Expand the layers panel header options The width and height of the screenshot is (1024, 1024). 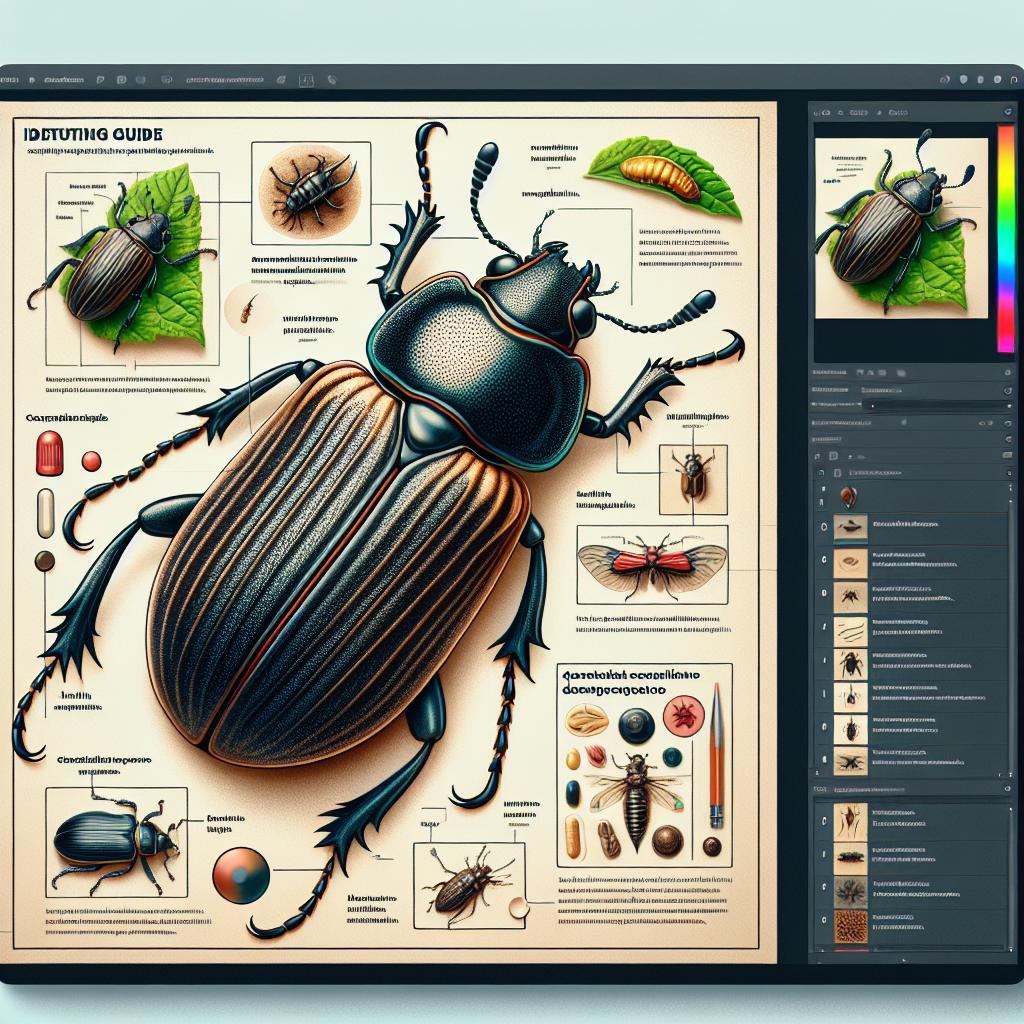(x=1006, y=438)
